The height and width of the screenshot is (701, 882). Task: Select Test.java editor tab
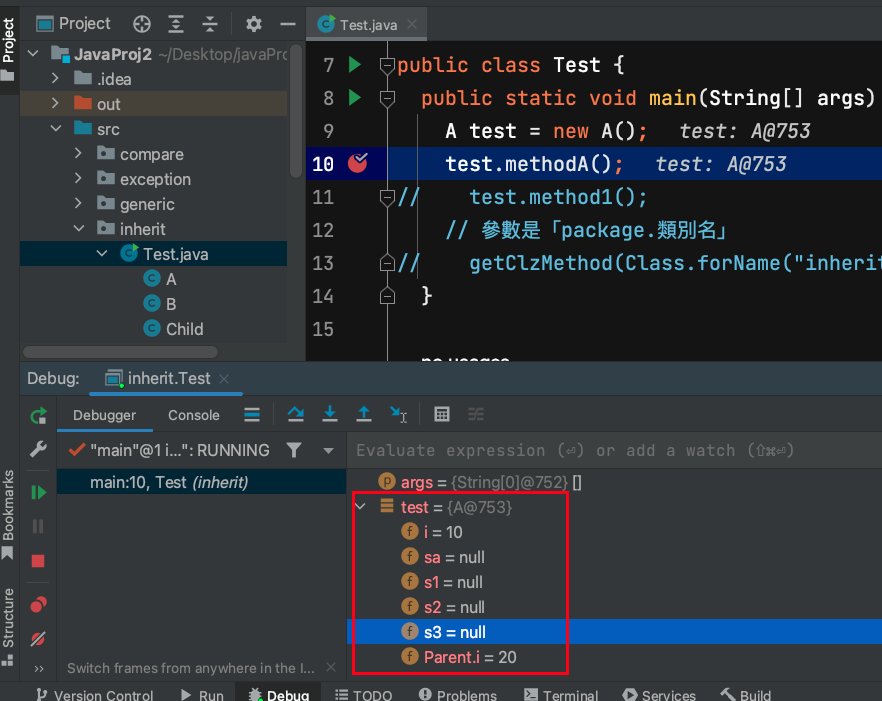tap(368, 25)
